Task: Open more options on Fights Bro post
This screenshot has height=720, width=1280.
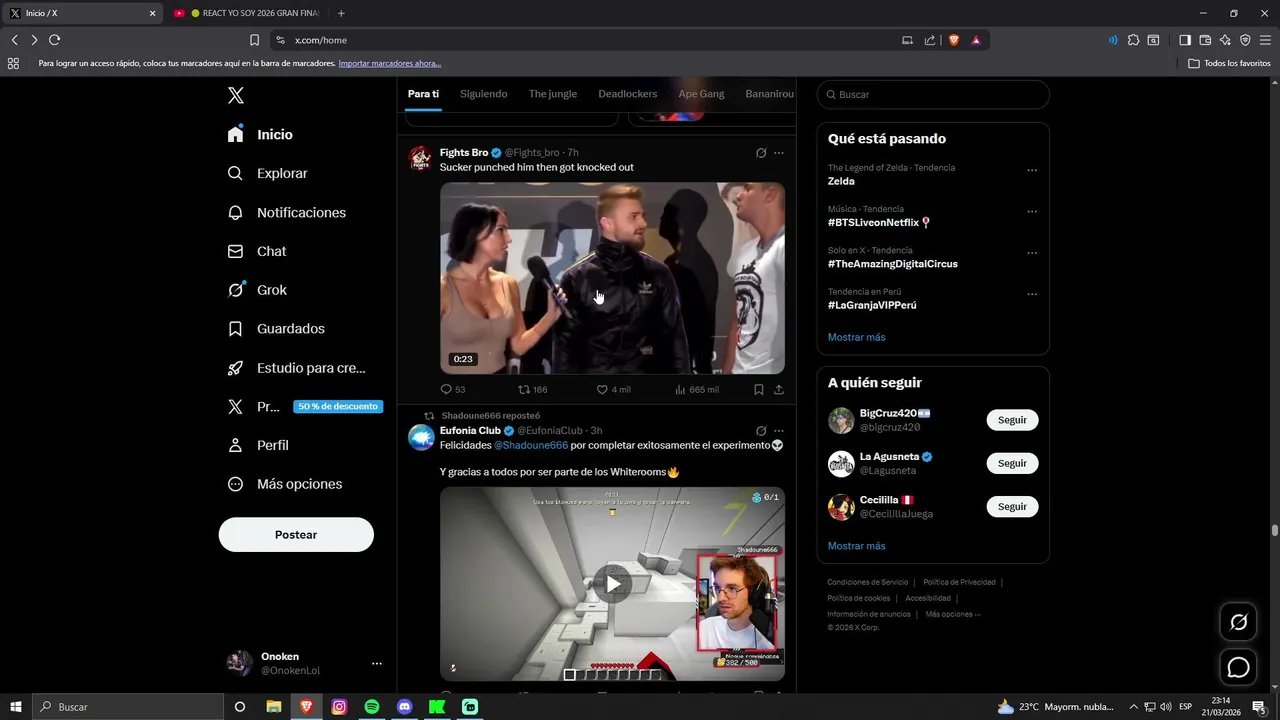Action: click(779, 153)
